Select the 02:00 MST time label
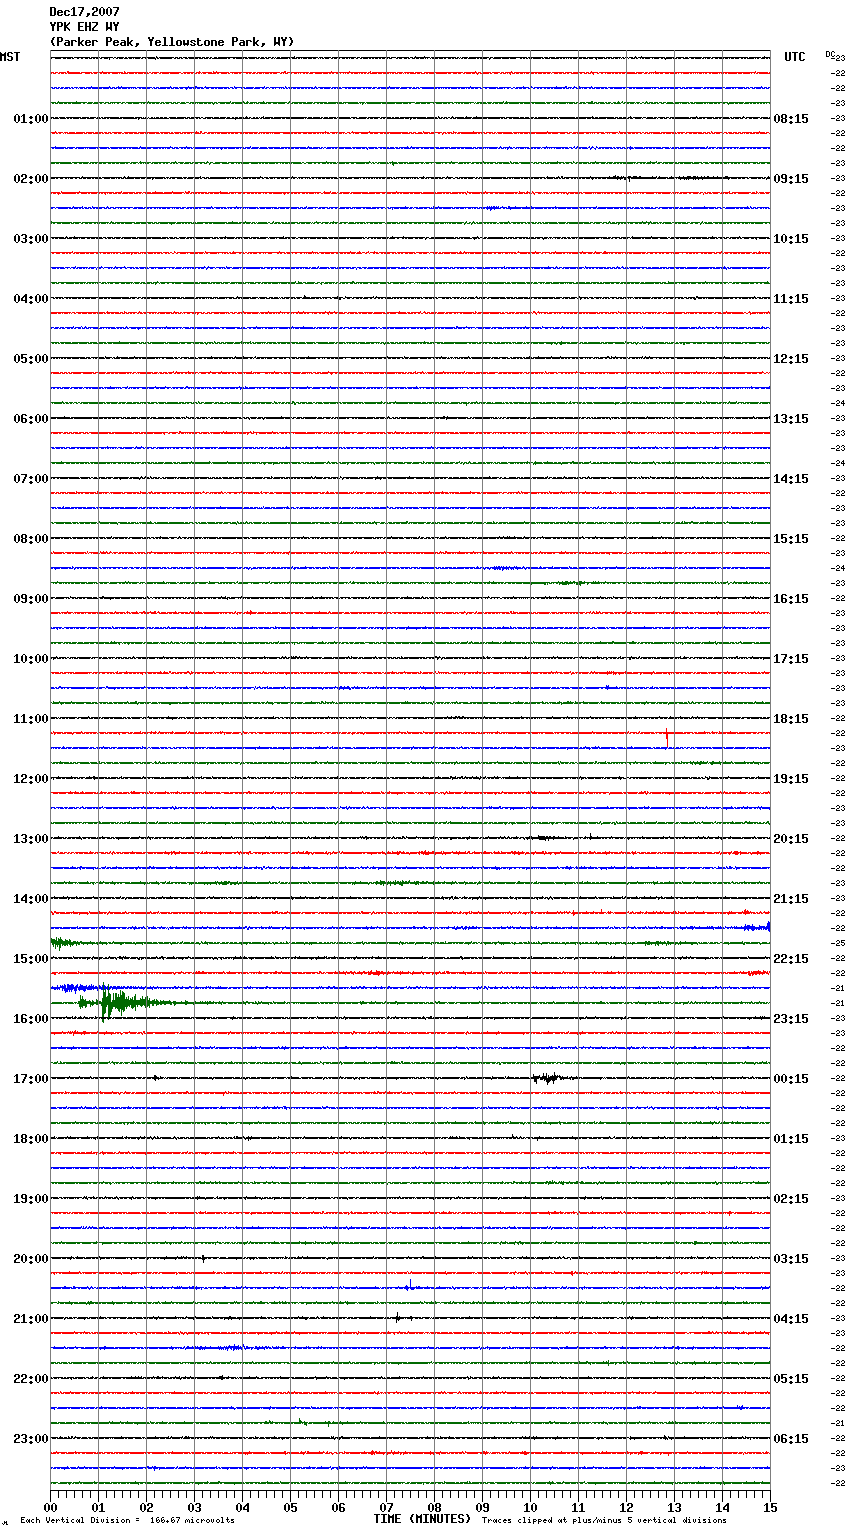This screenshot has height=1534, width=850. 30,179
